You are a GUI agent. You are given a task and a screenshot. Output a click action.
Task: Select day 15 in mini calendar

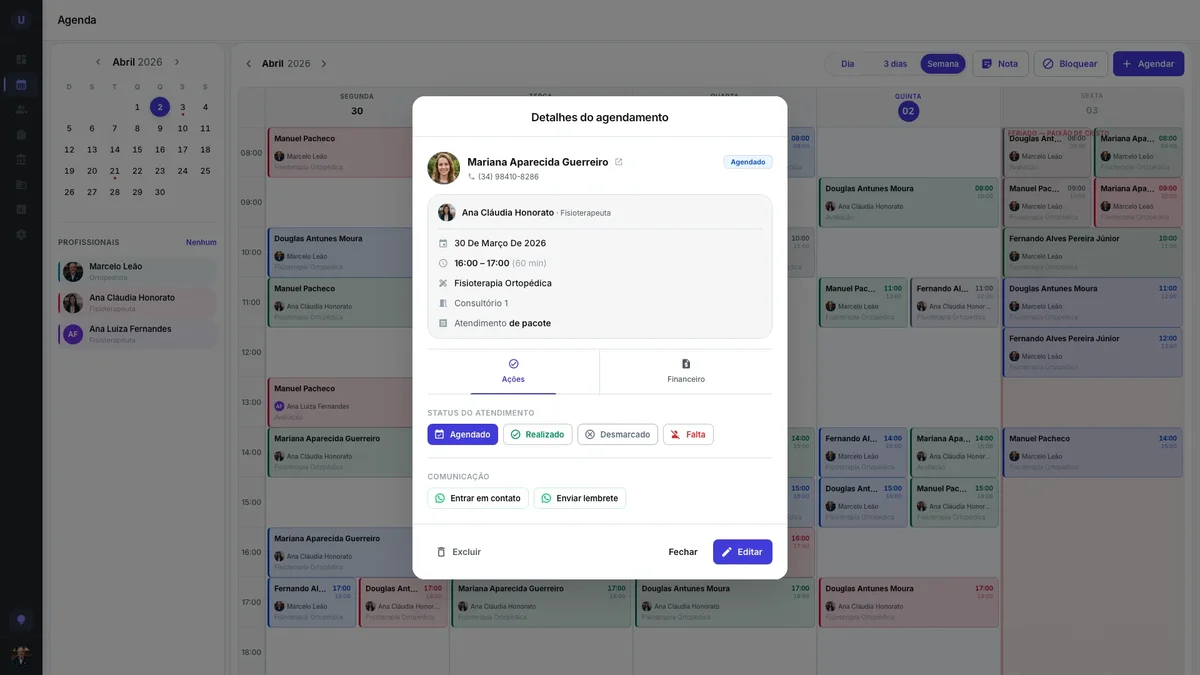click(x=137, y=150)
